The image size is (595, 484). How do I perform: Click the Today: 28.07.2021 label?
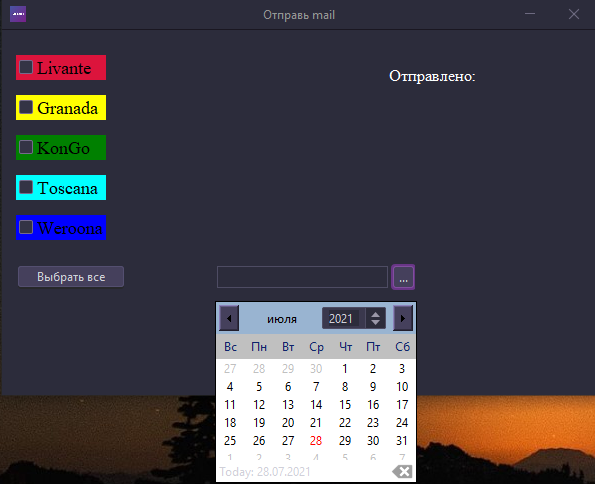pos(265,472)
